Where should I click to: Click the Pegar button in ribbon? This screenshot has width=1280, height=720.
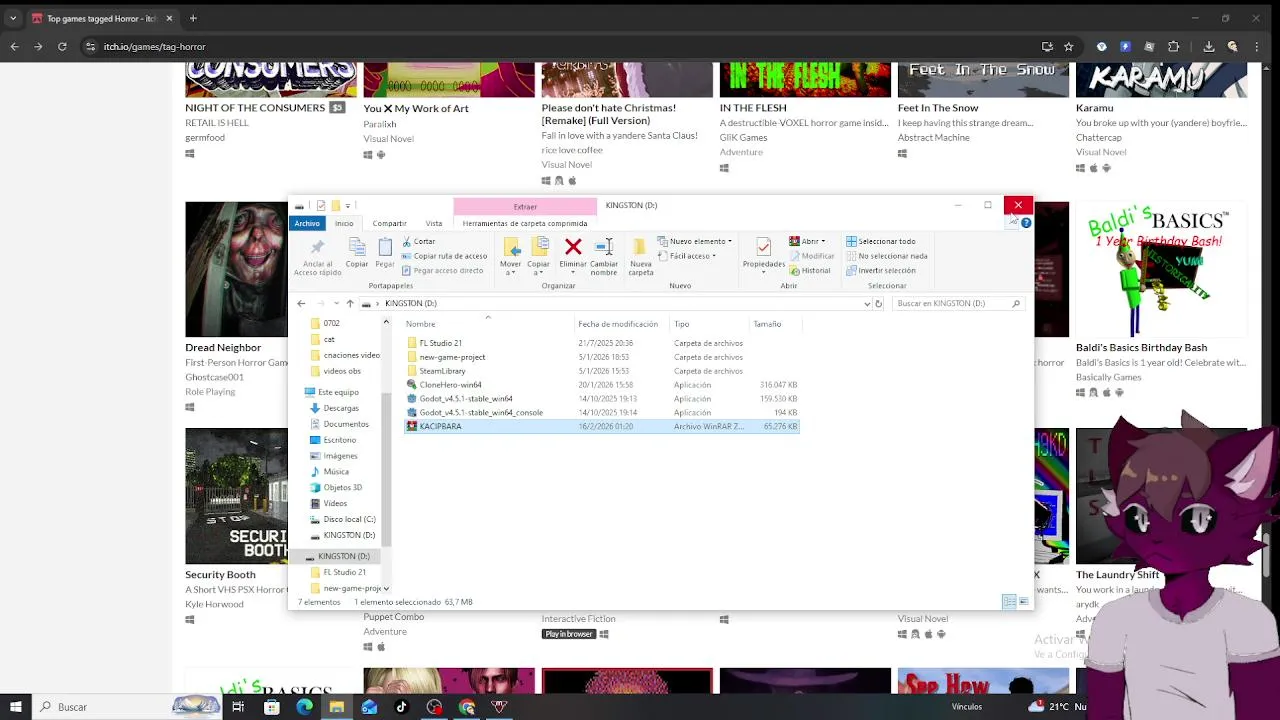click(x=385, y=253)
